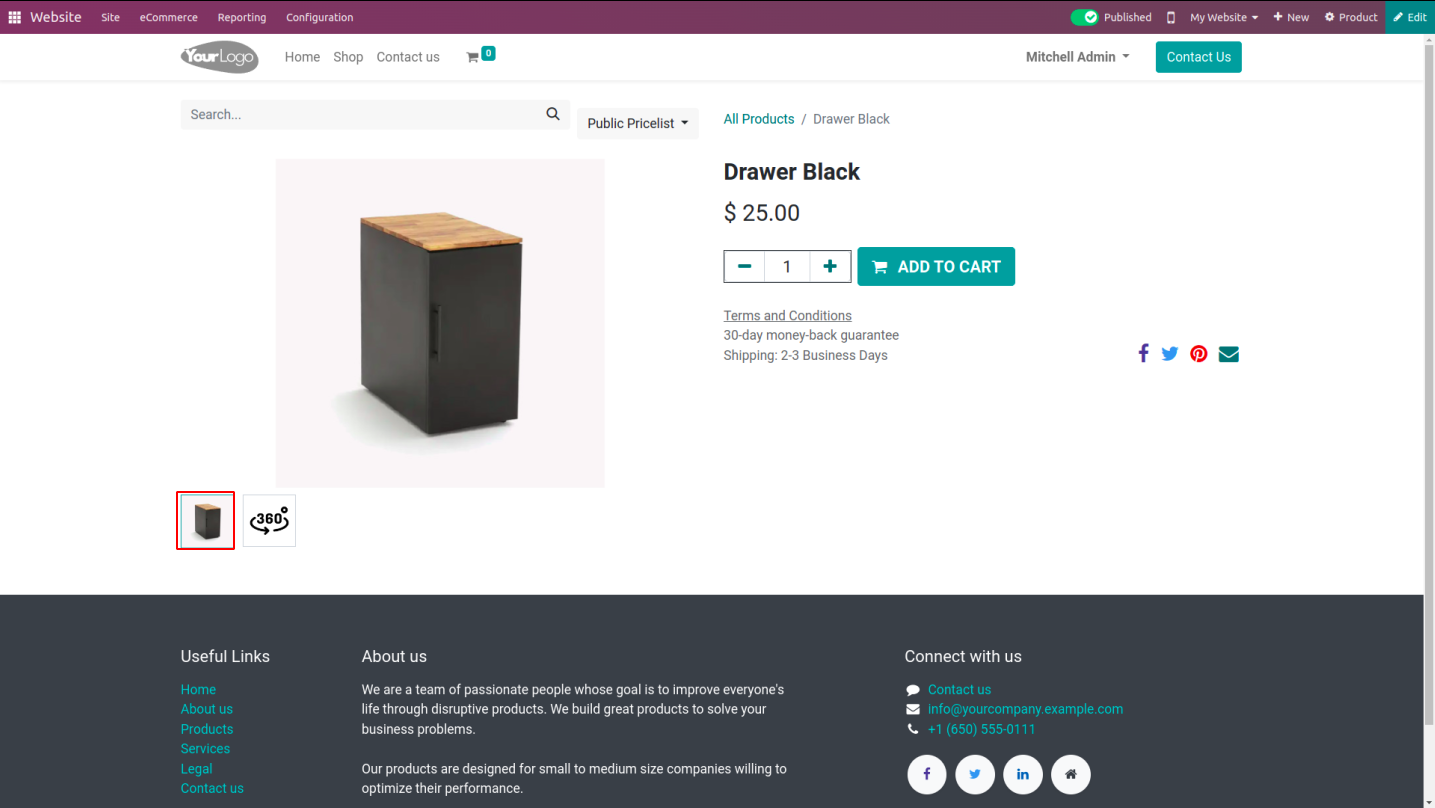Toggle mobile preview icon
Image resolution: width=1435 pixels, height=808 pixels.
click(x=1171, y=17)
